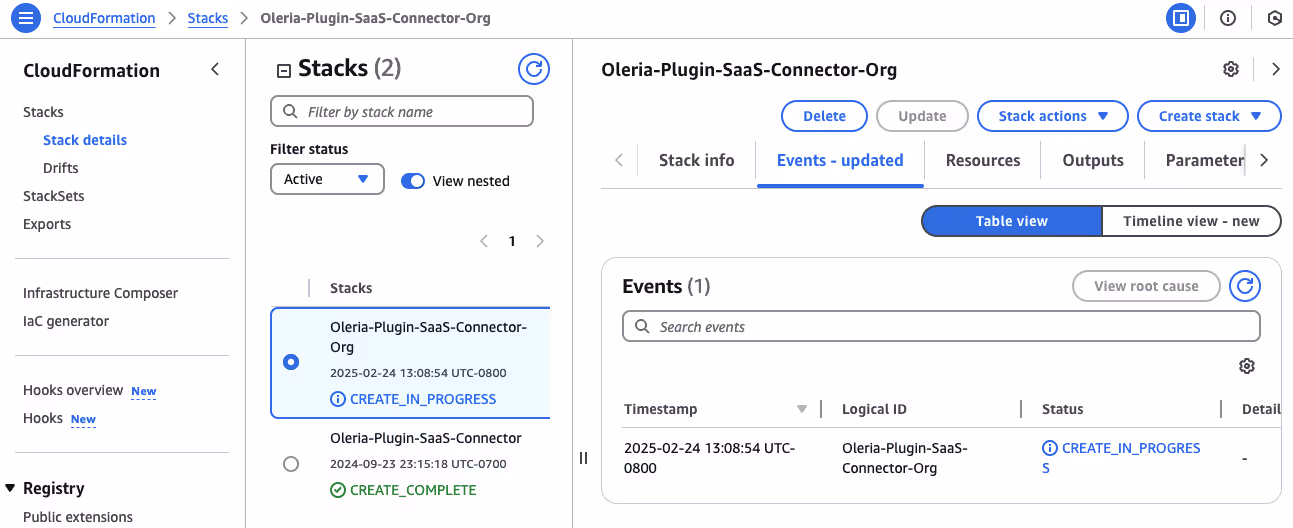1293x528 pixels.
Task: Toggle the View nested switch
Action: (413, 181)
